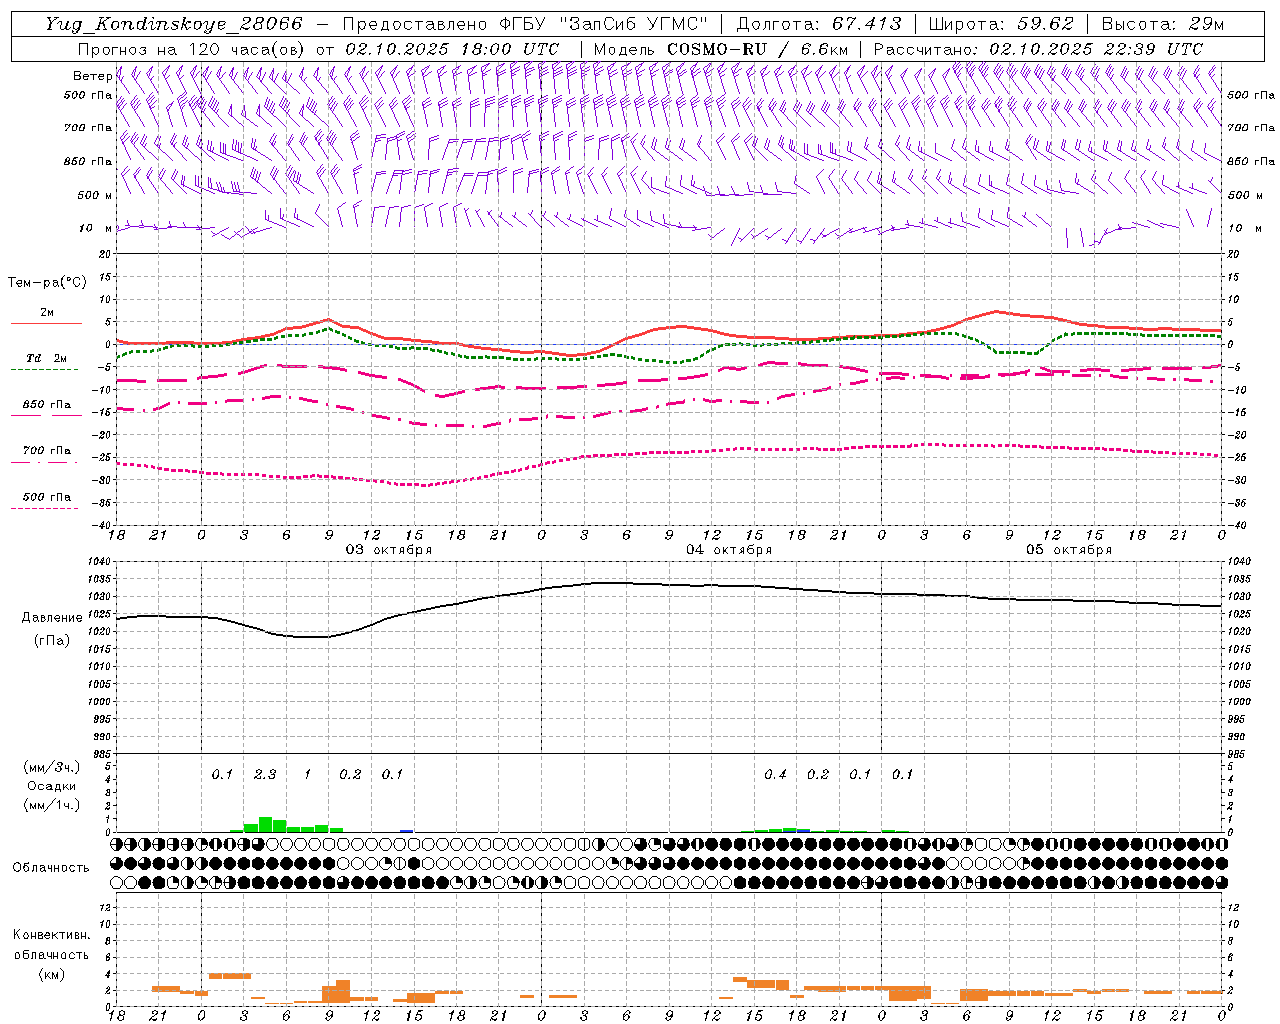Click the (мм/1ч.) precipitation unit label
The image size is (1280, 1024).
[52, 805]
